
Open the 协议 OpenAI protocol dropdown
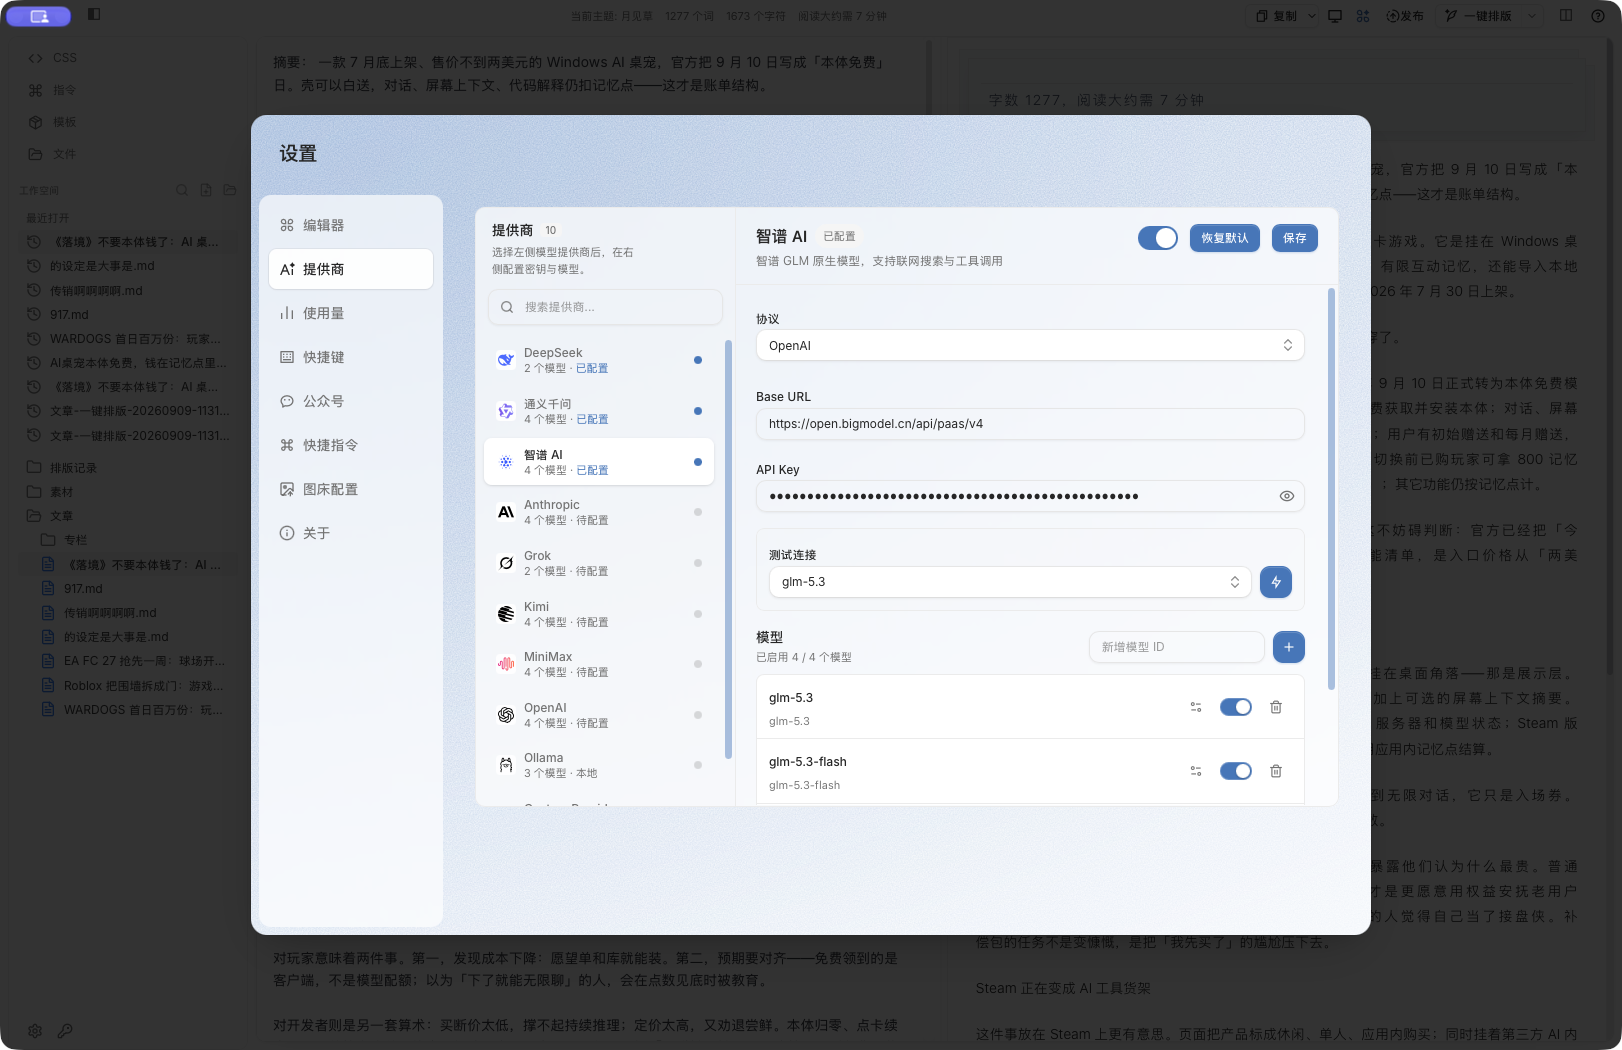click(x=1030, y=345)
